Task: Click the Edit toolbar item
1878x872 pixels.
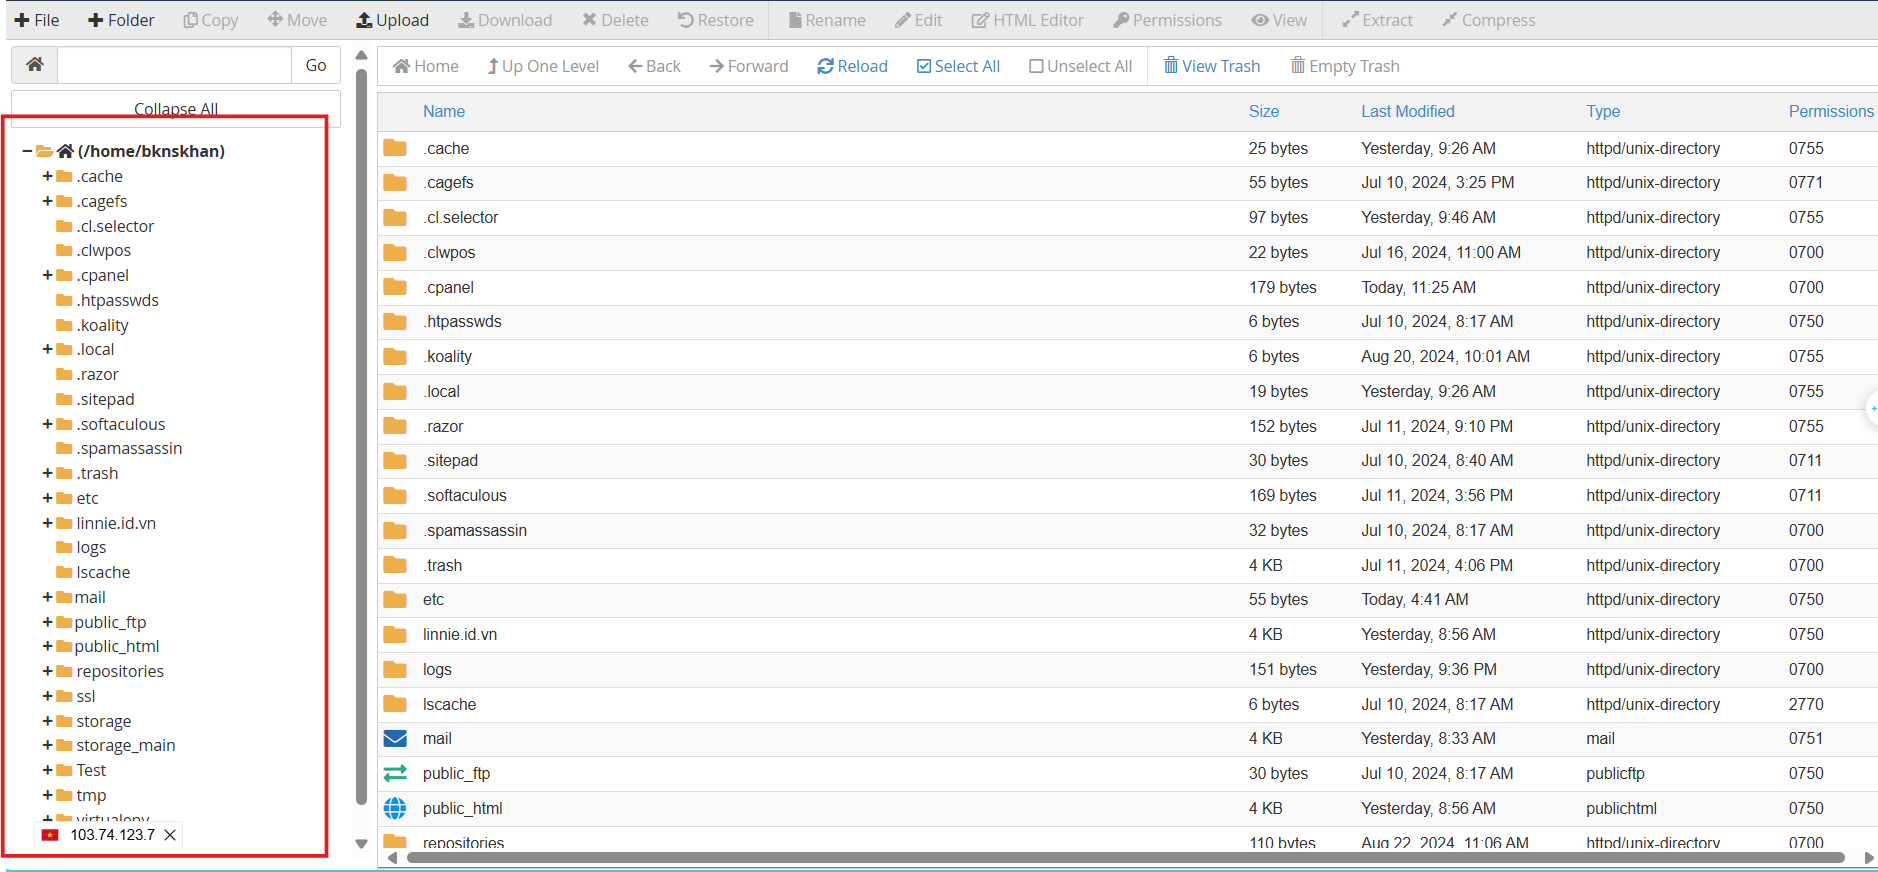Action: point(918,20)
